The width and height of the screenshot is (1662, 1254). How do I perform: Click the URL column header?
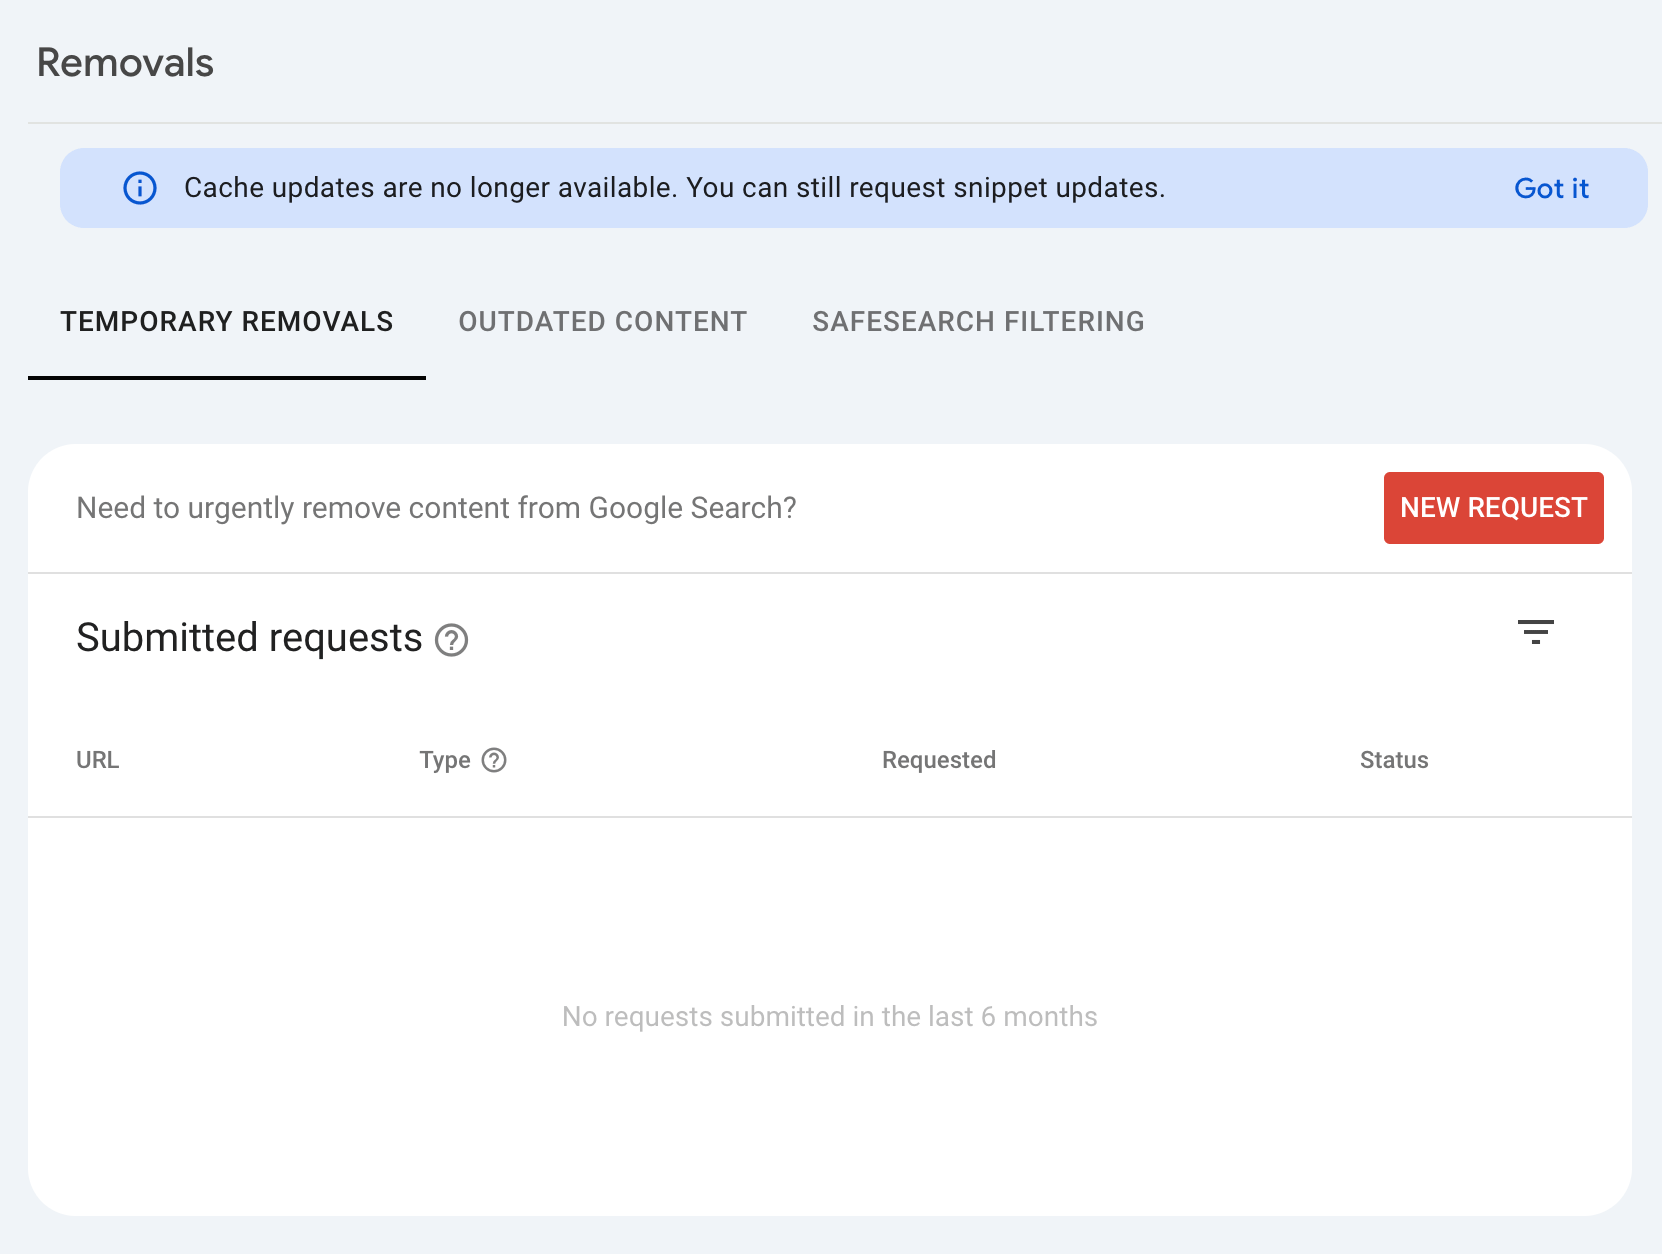97,760
